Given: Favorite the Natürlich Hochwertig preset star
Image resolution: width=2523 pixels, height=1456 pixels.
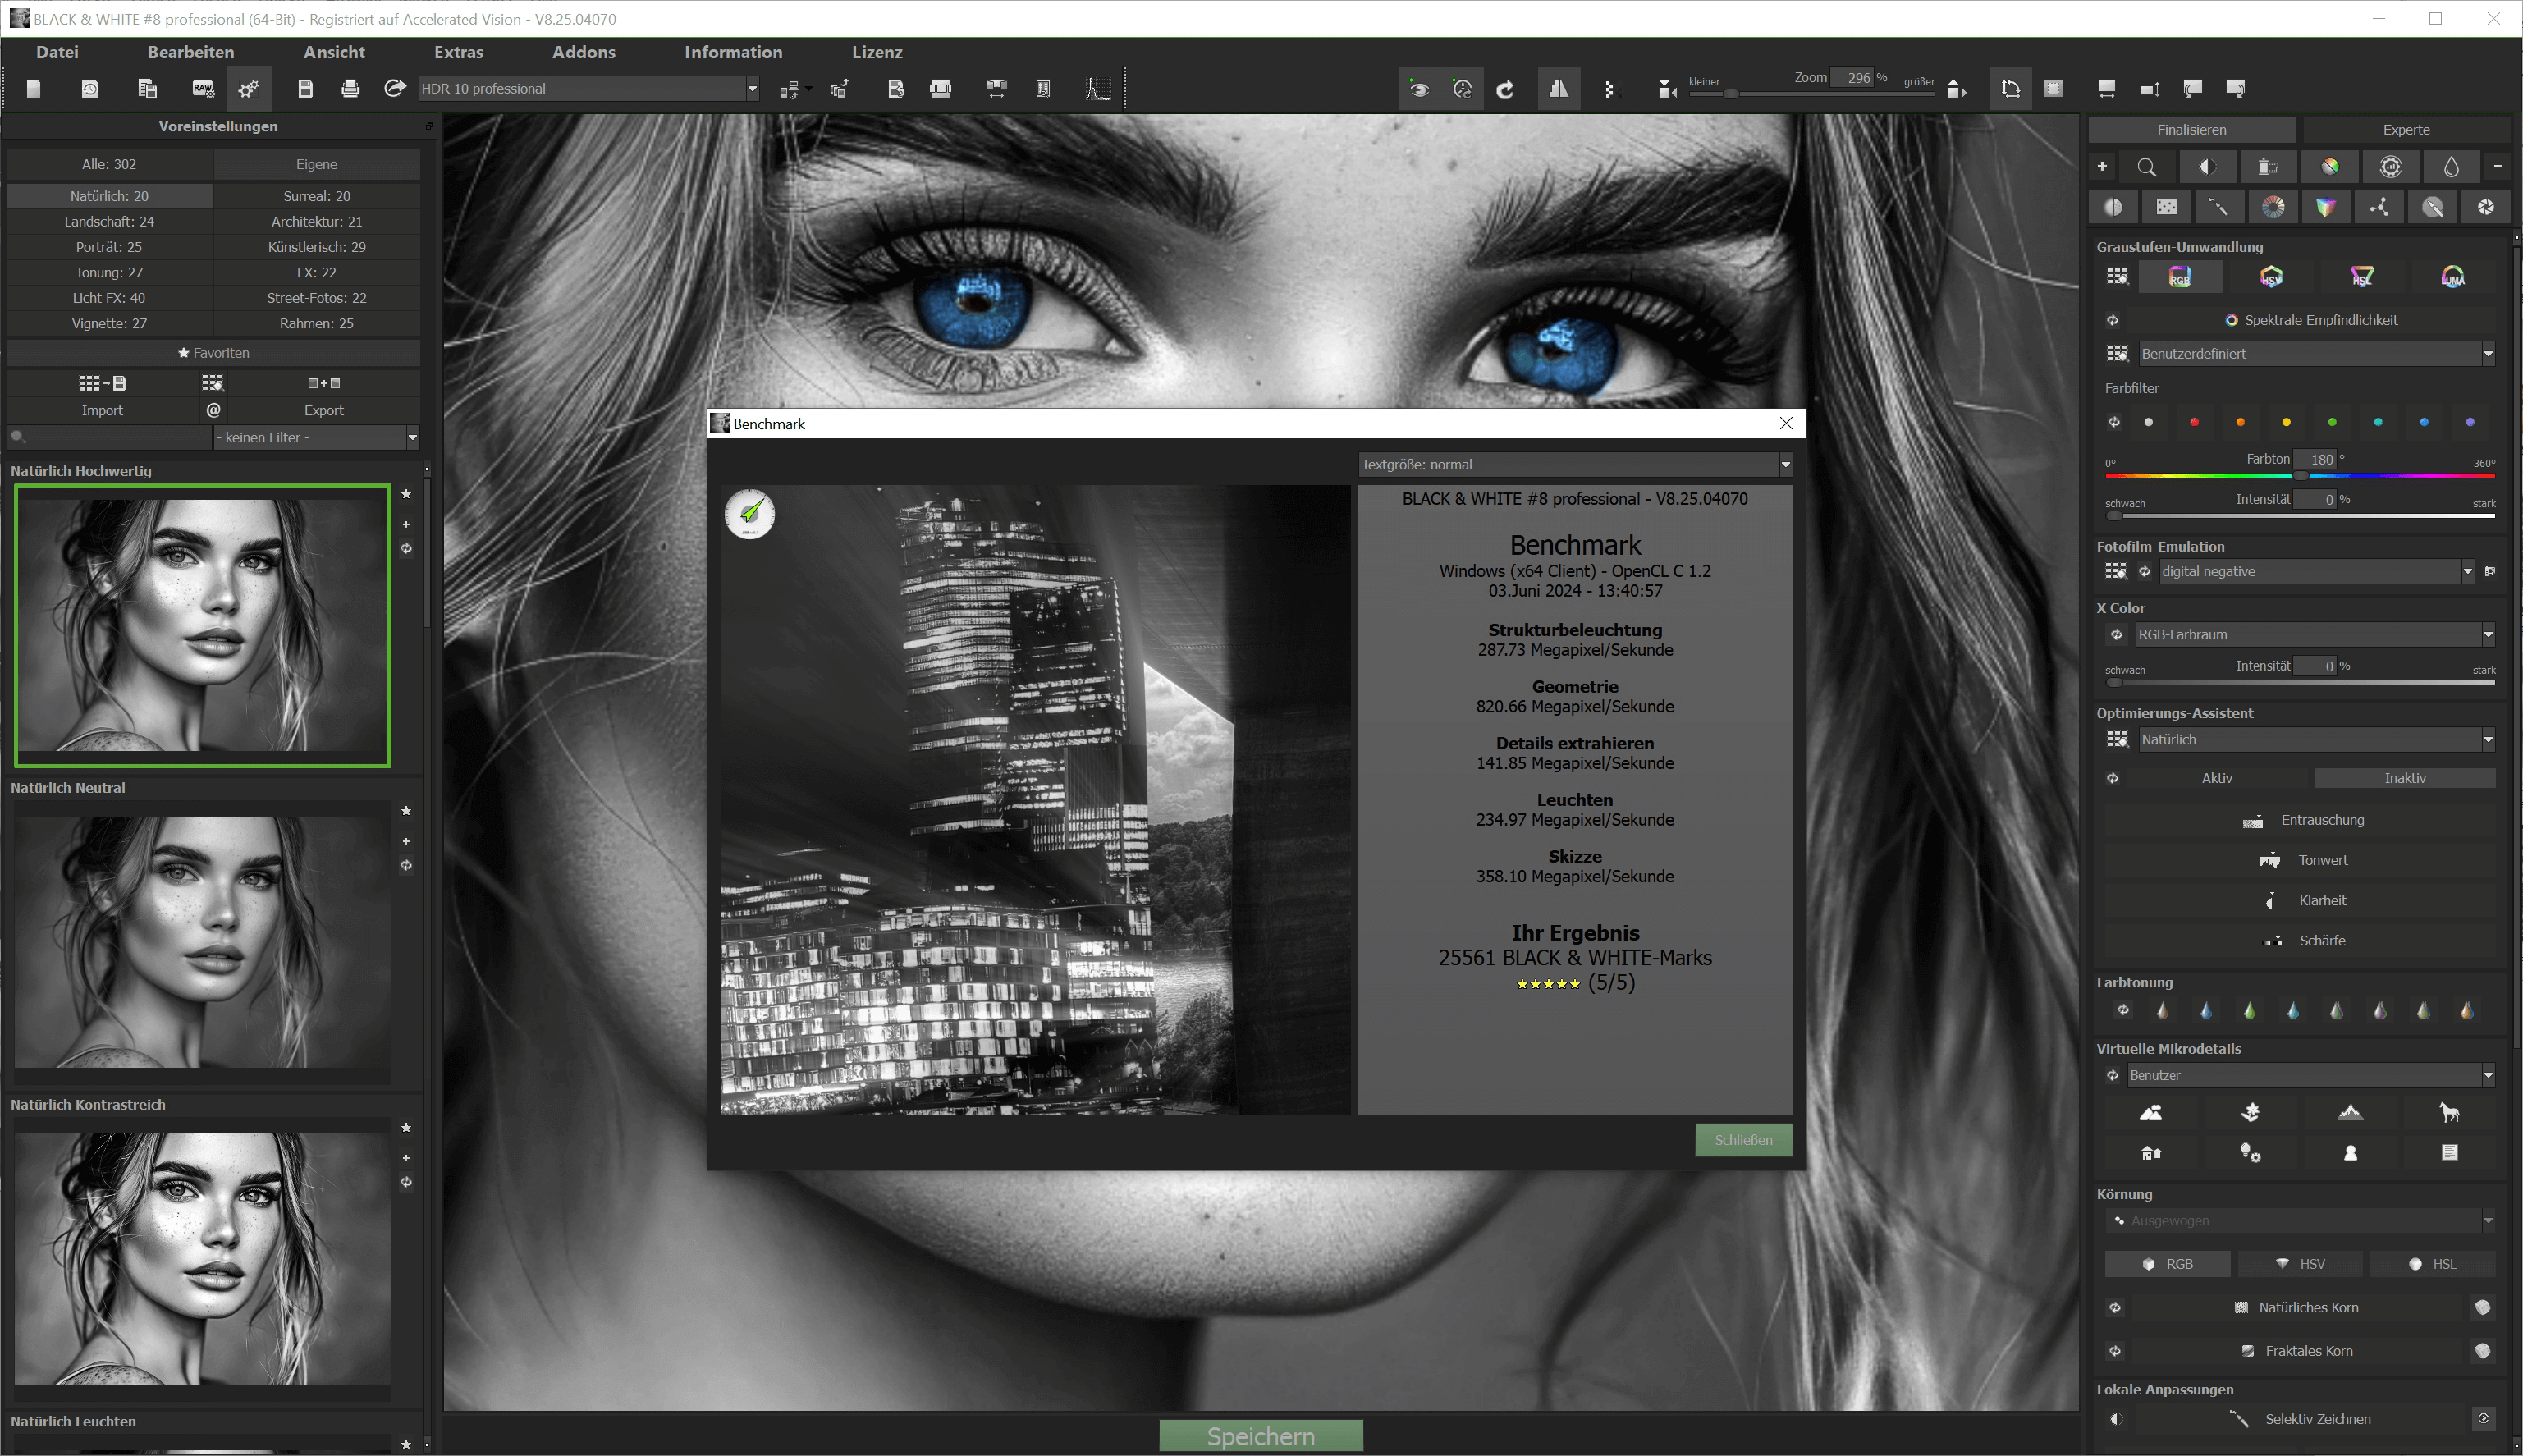Looking at the screenshot, I should pos(407,493).
